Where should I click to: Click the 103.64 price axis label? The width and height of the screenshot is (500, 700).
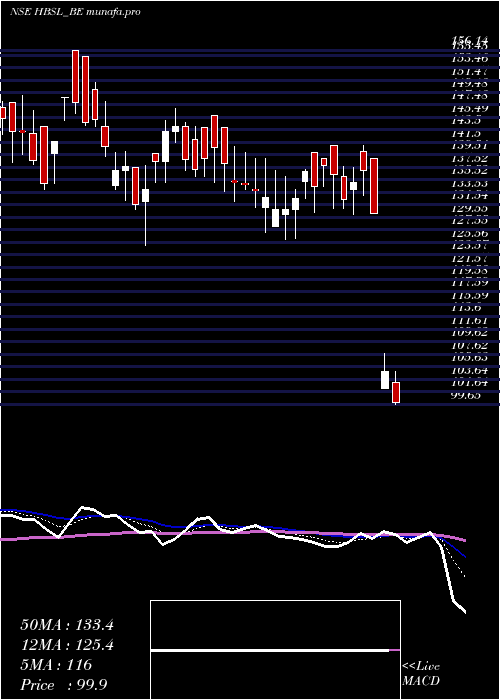tap(469, 370)
